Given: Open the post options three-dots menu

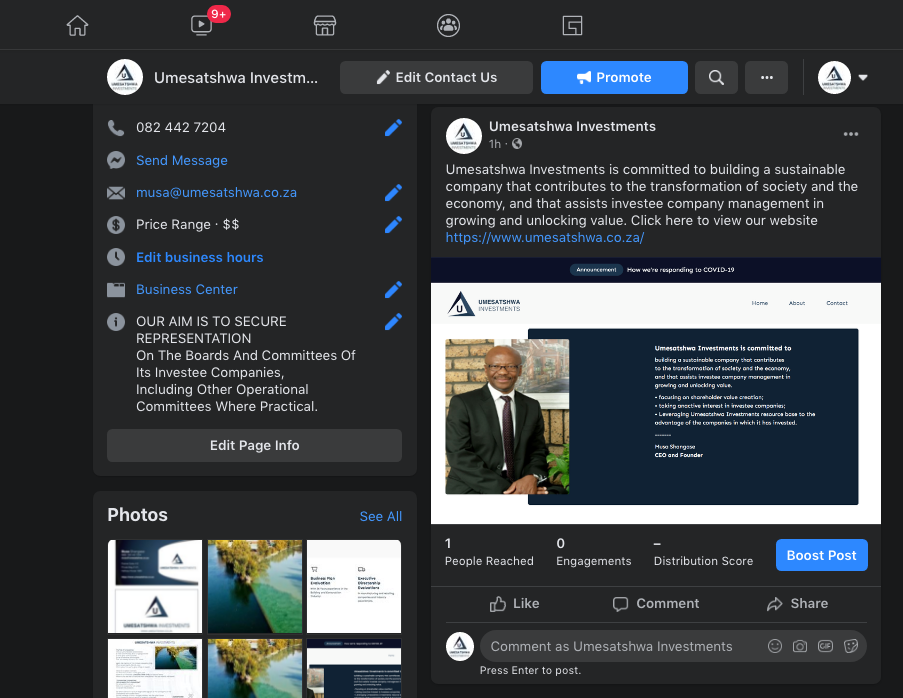Looking at the screenshot, I should [851, 134].
